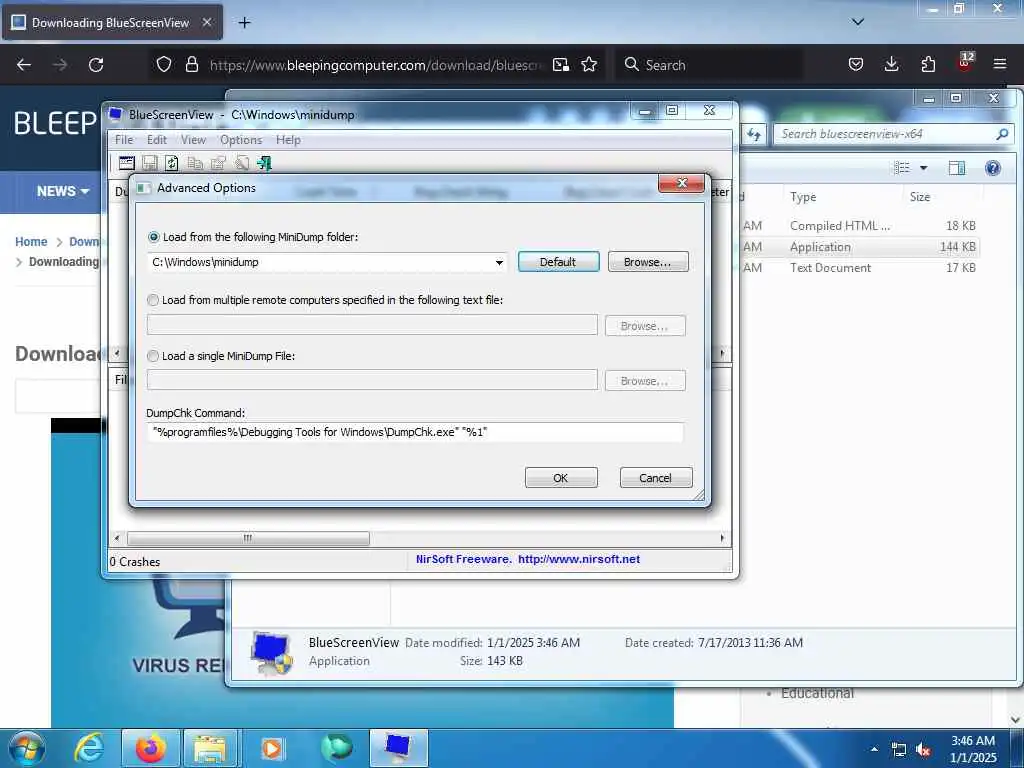Click the extension icon with badge 12
Image resolution: width=1024 pixels, height=768 pixels.
(965, 63)
